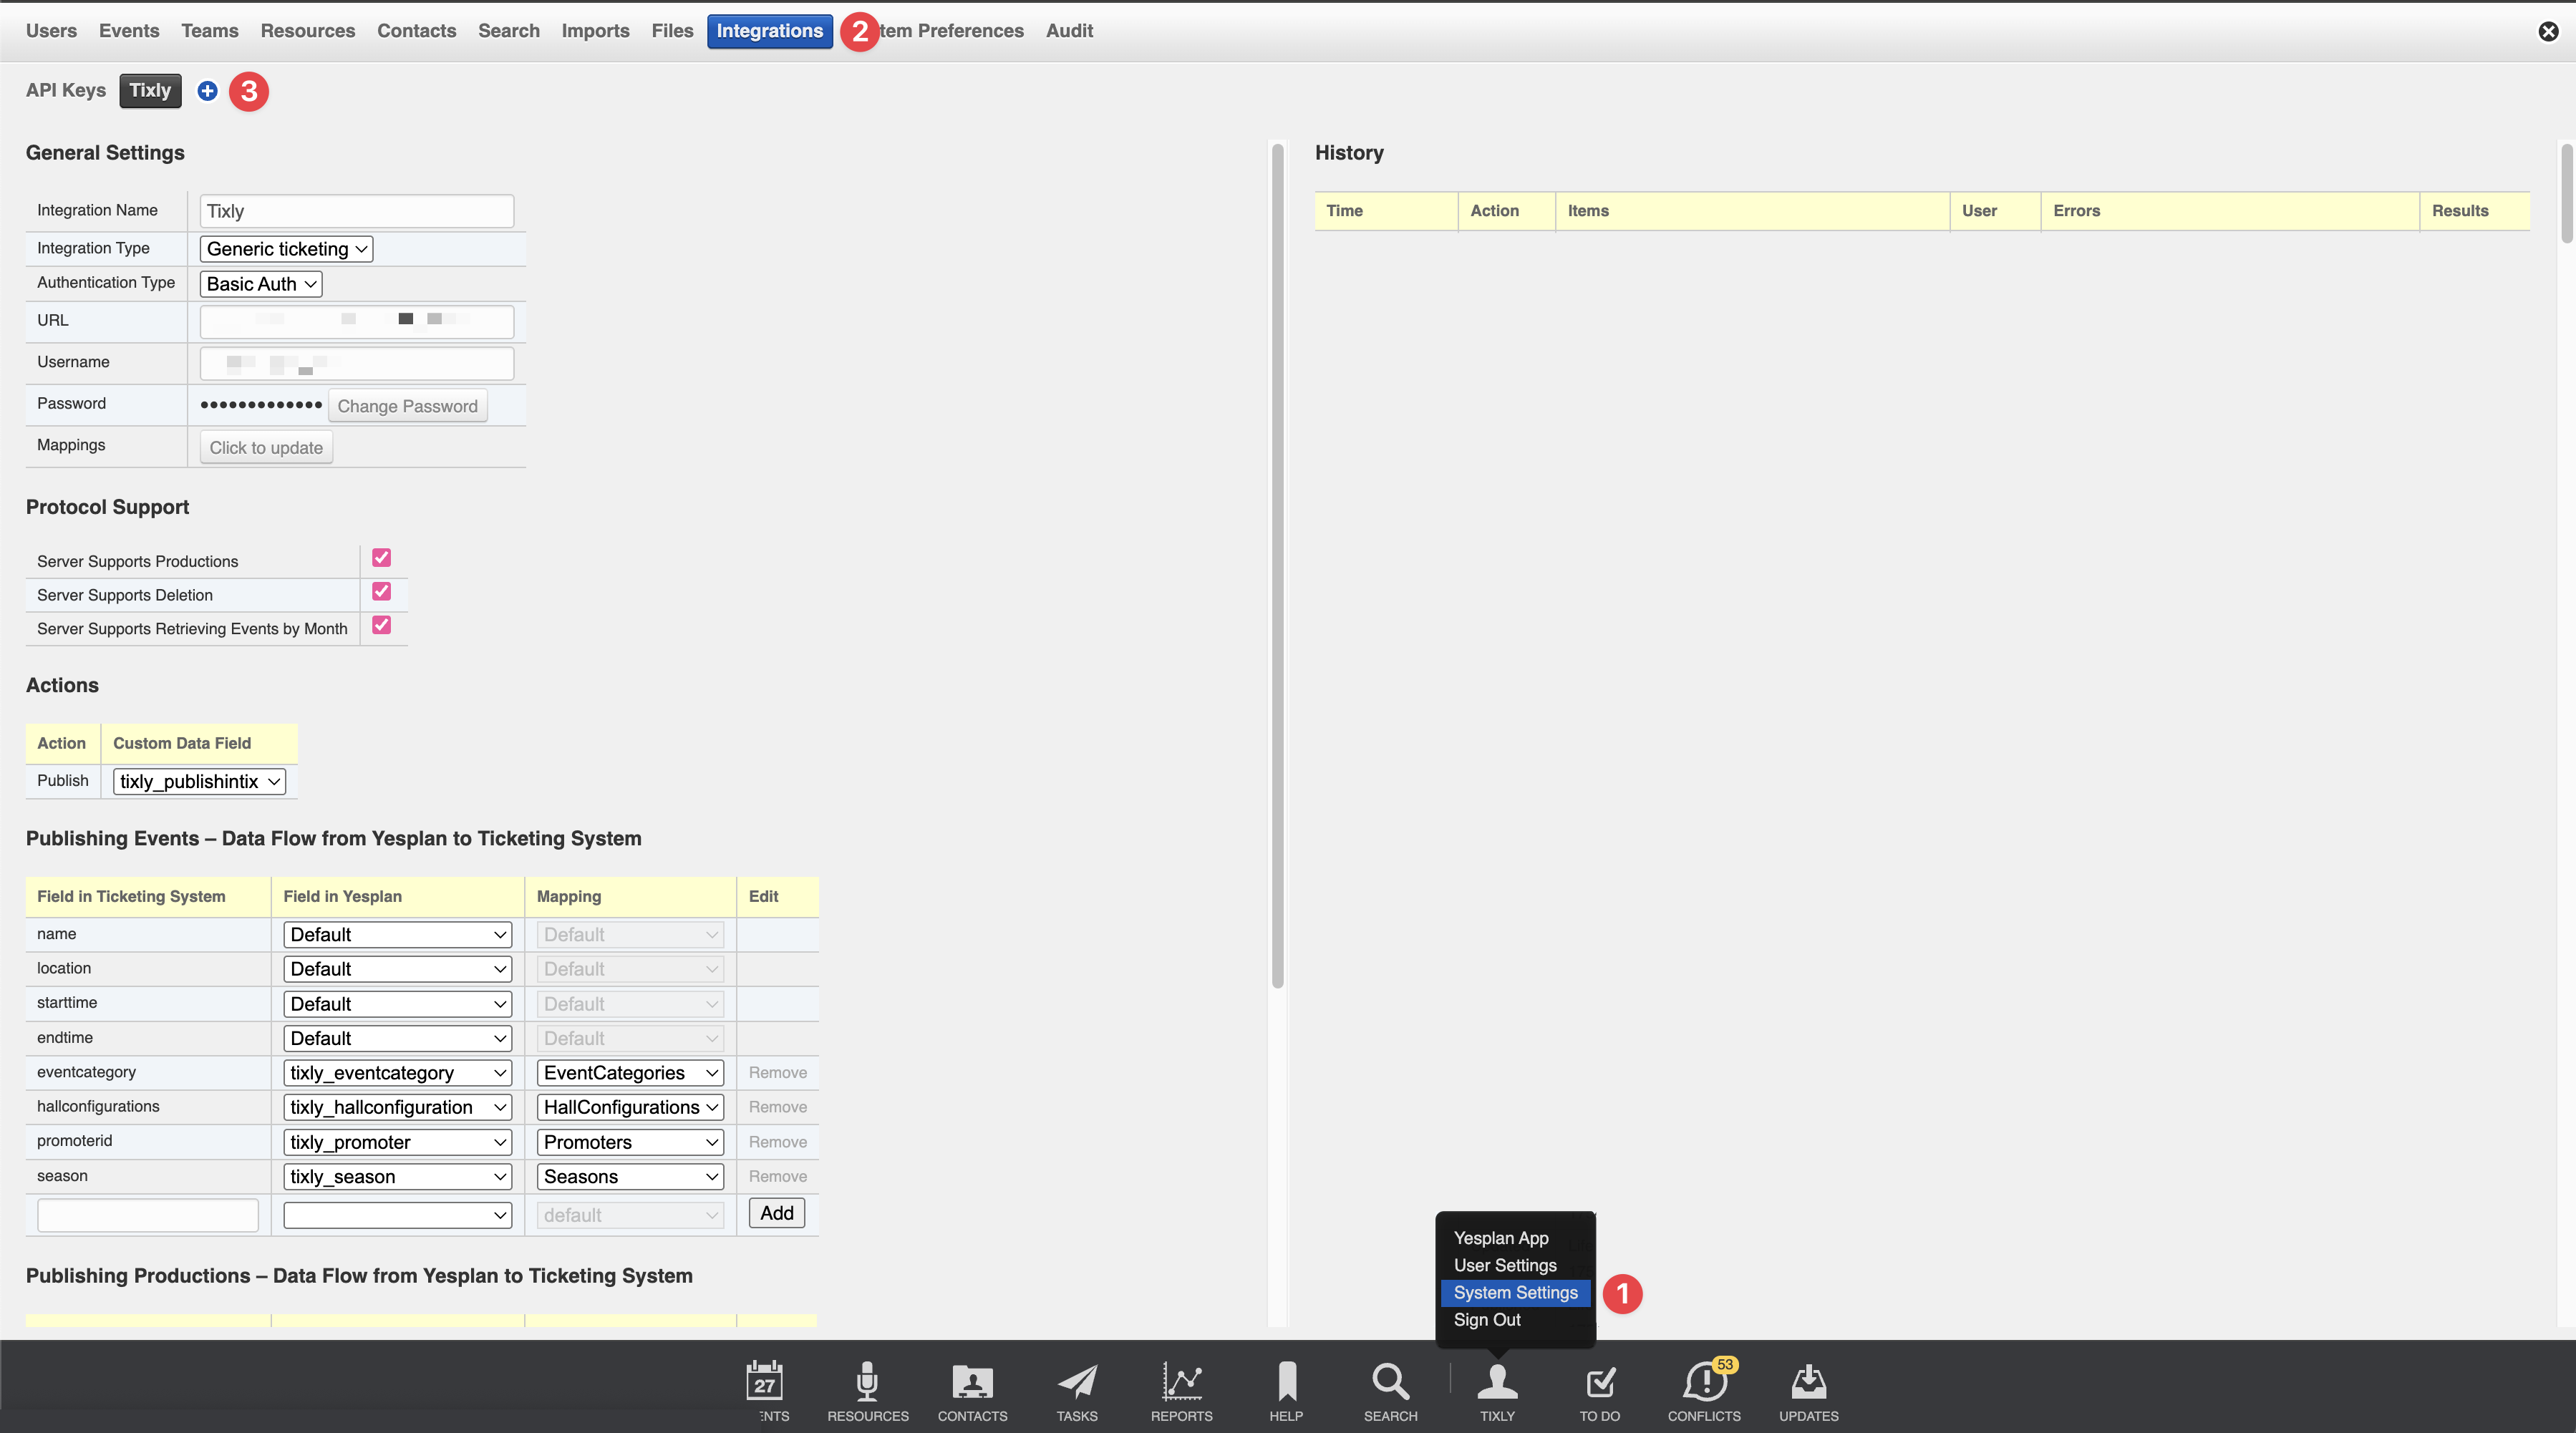The width and height of the screenshot is (2576, 1433).
Task: Expand the Integration Type dropdown
Action: click(x=286, y=249)
